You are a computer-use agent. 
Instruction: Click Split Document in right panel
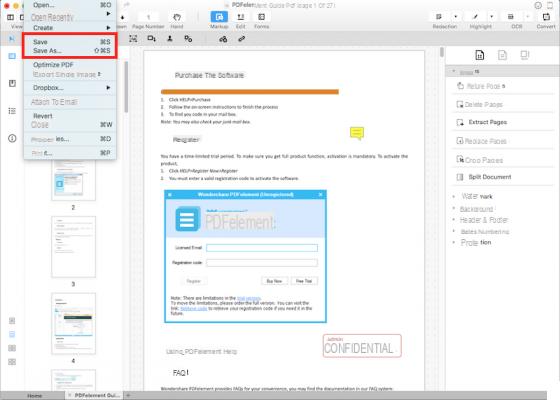pyautogui.click(x=490, y=177)
